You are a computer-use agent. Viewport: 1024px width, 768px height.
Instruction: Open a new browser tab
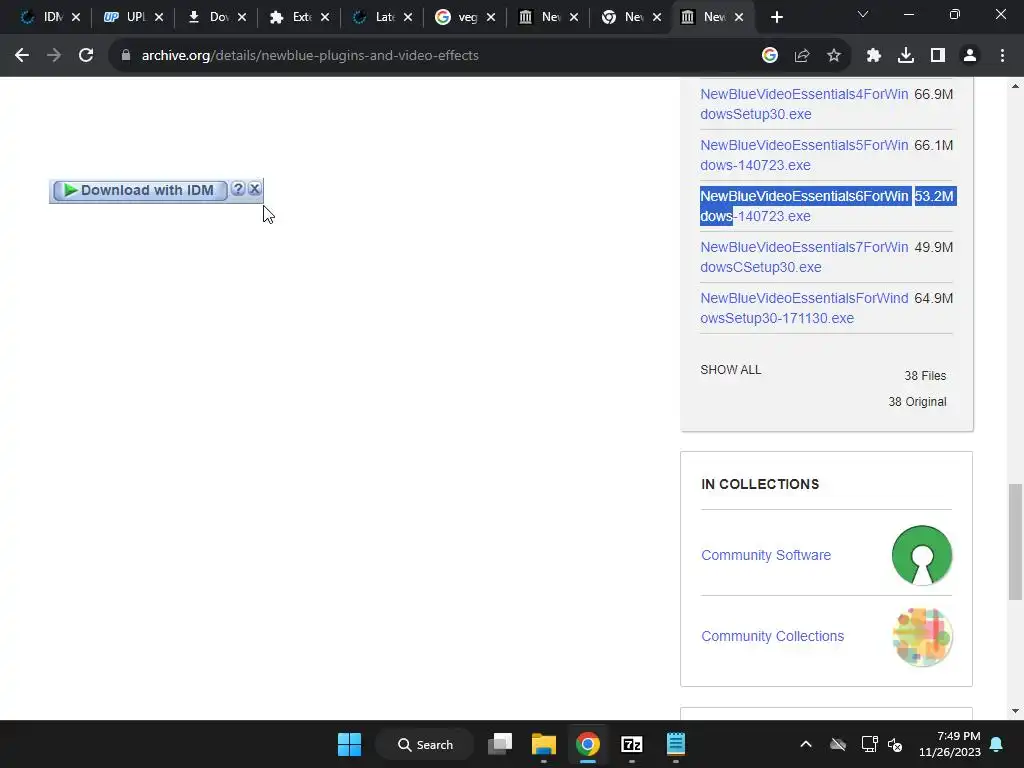tap(776, 18)
